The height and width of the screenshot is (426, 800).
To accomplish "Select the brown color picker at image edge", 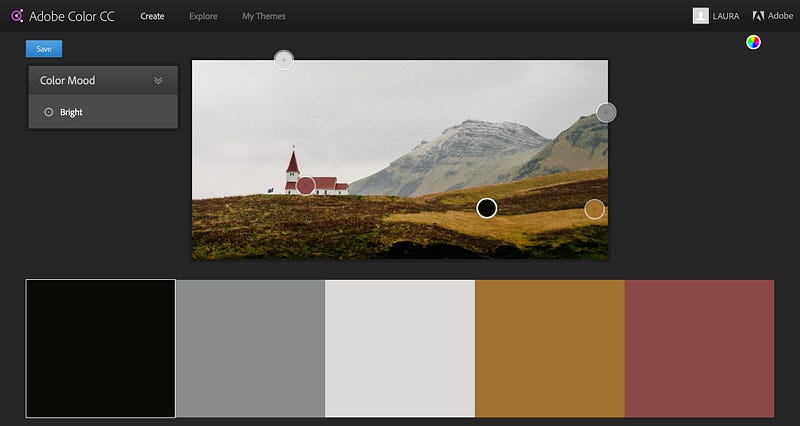I will (594, 209).
